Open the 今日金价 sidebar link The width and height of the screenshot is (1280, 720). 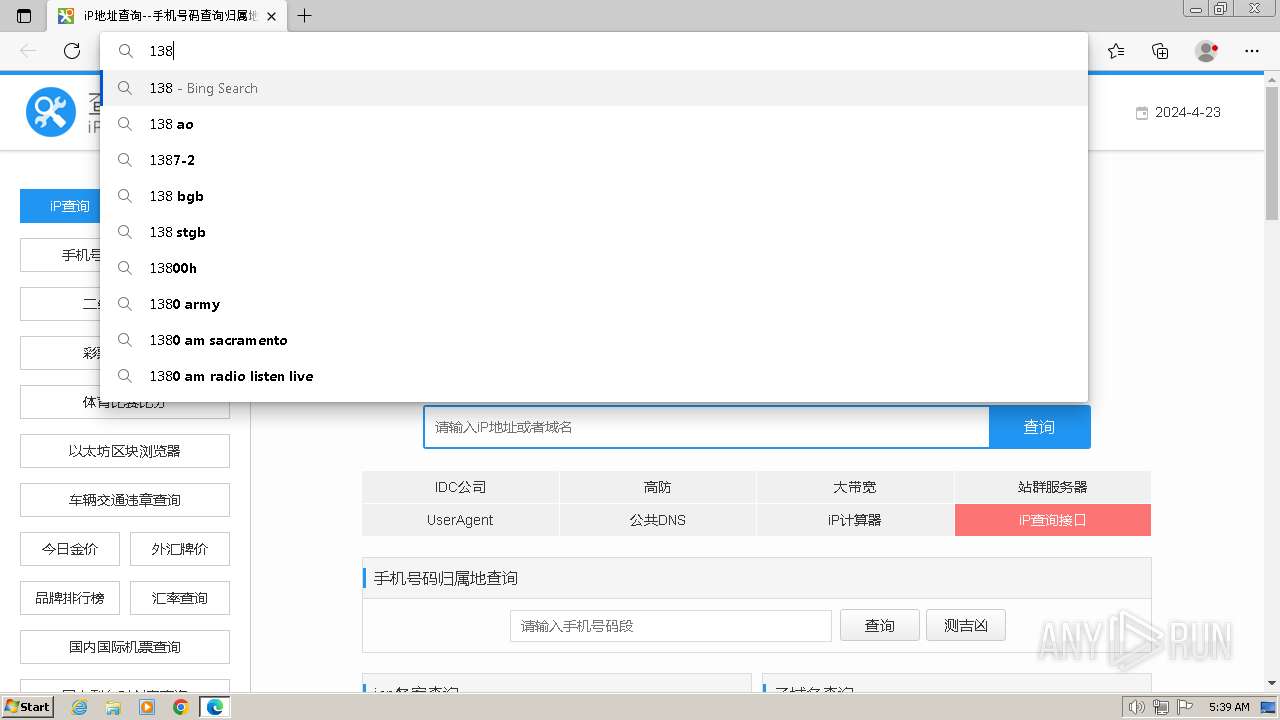click(x=70, y=549)
